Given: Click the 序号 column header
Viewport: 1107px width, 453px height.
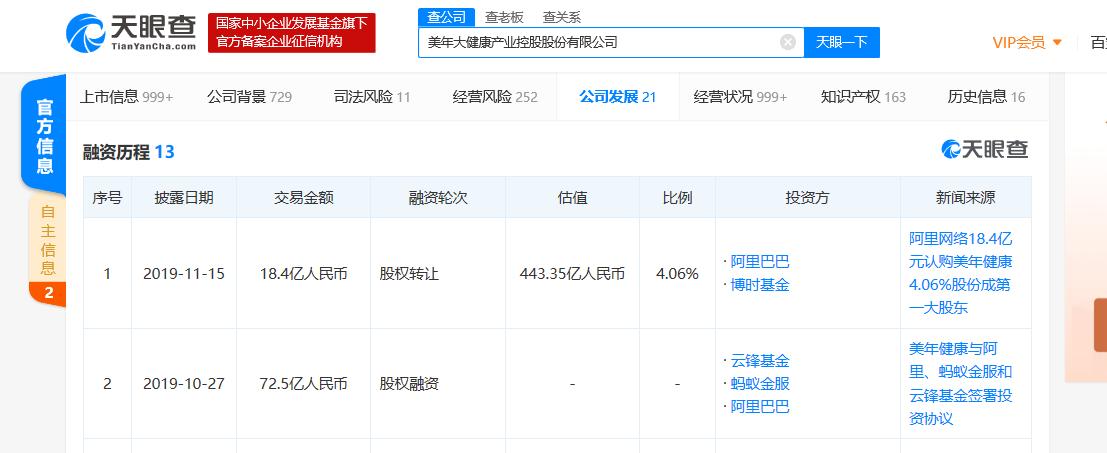Looking at the screenshot, I should [107, 198].
